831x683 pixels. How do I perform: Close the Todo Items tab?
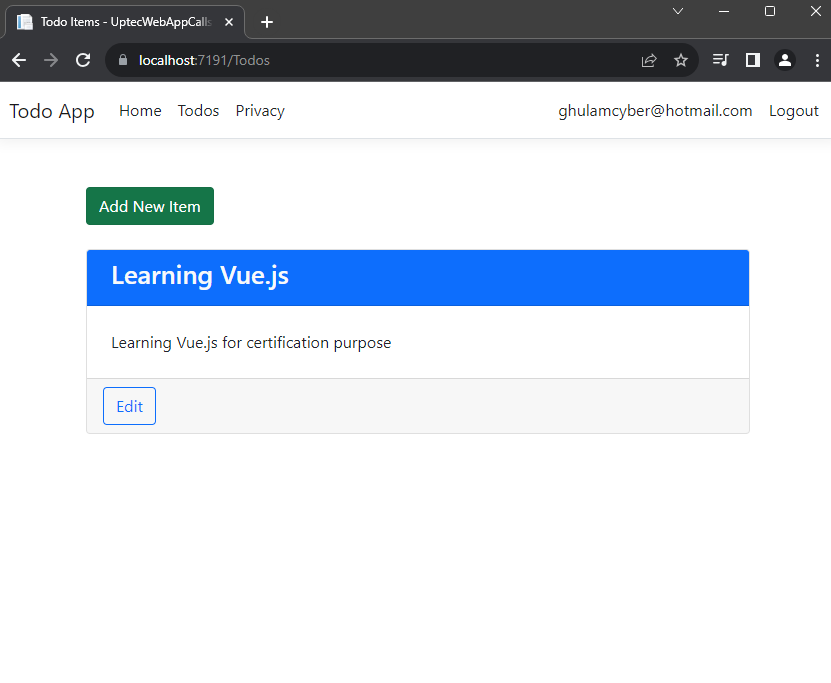coord(229,22)
